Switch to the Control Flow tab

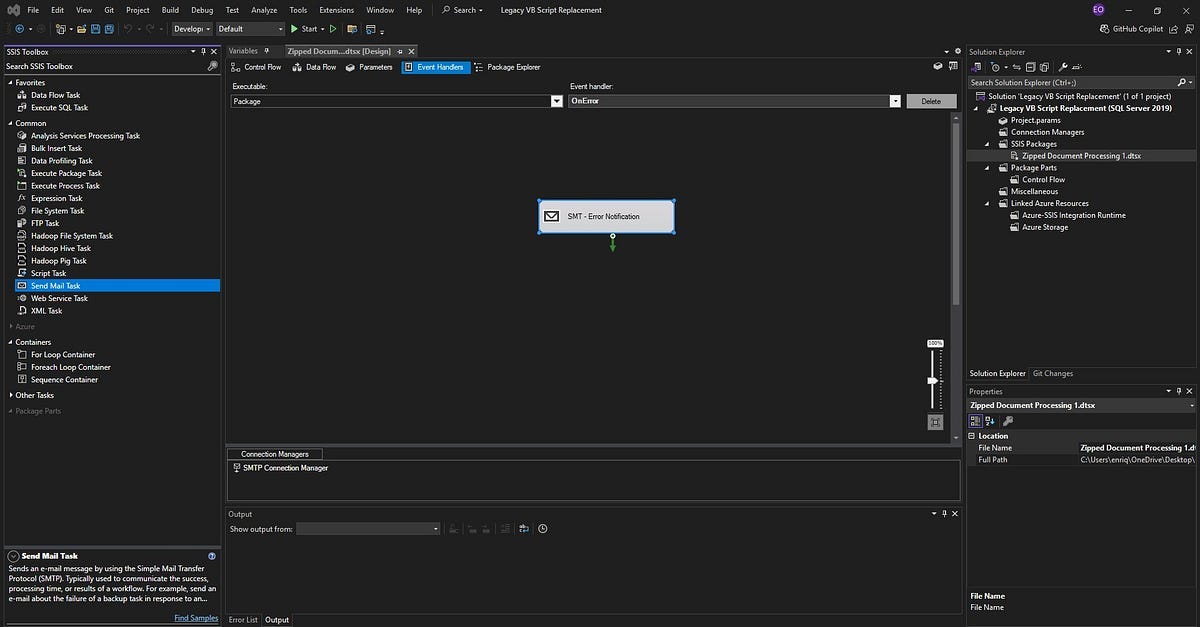pyautogui.click(x=256, y=67)
